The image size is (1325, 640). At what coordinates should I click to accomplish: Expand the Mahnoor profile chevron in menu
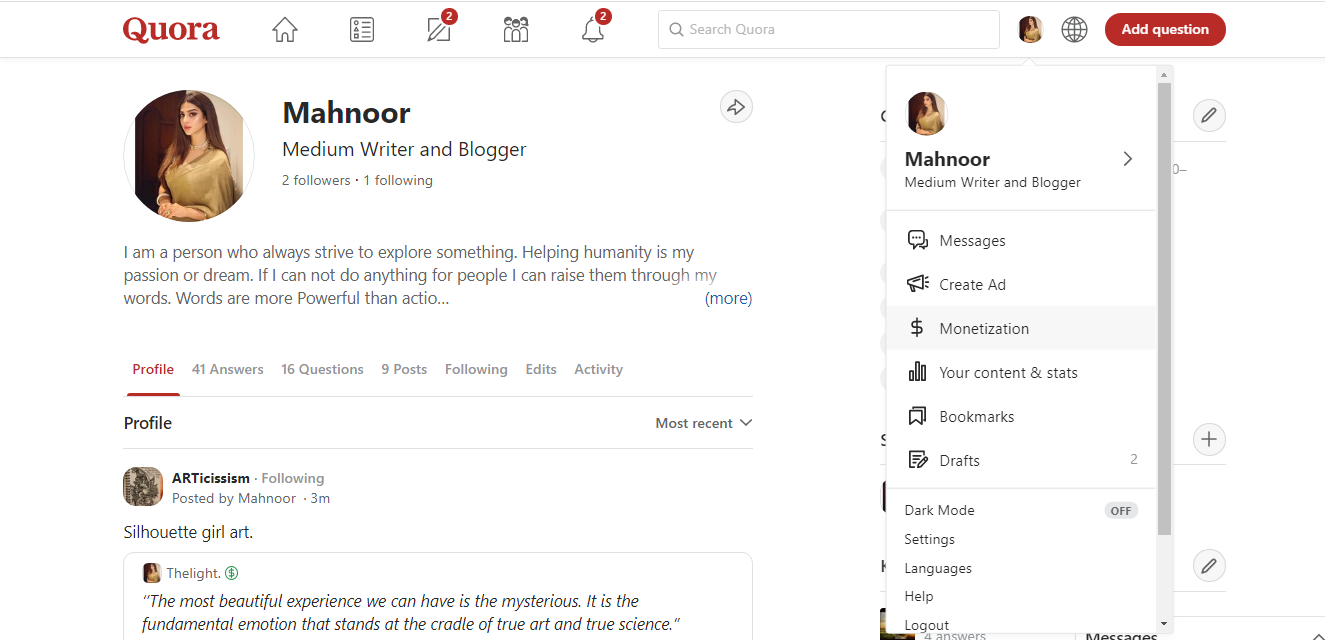tap(1128, 159)
